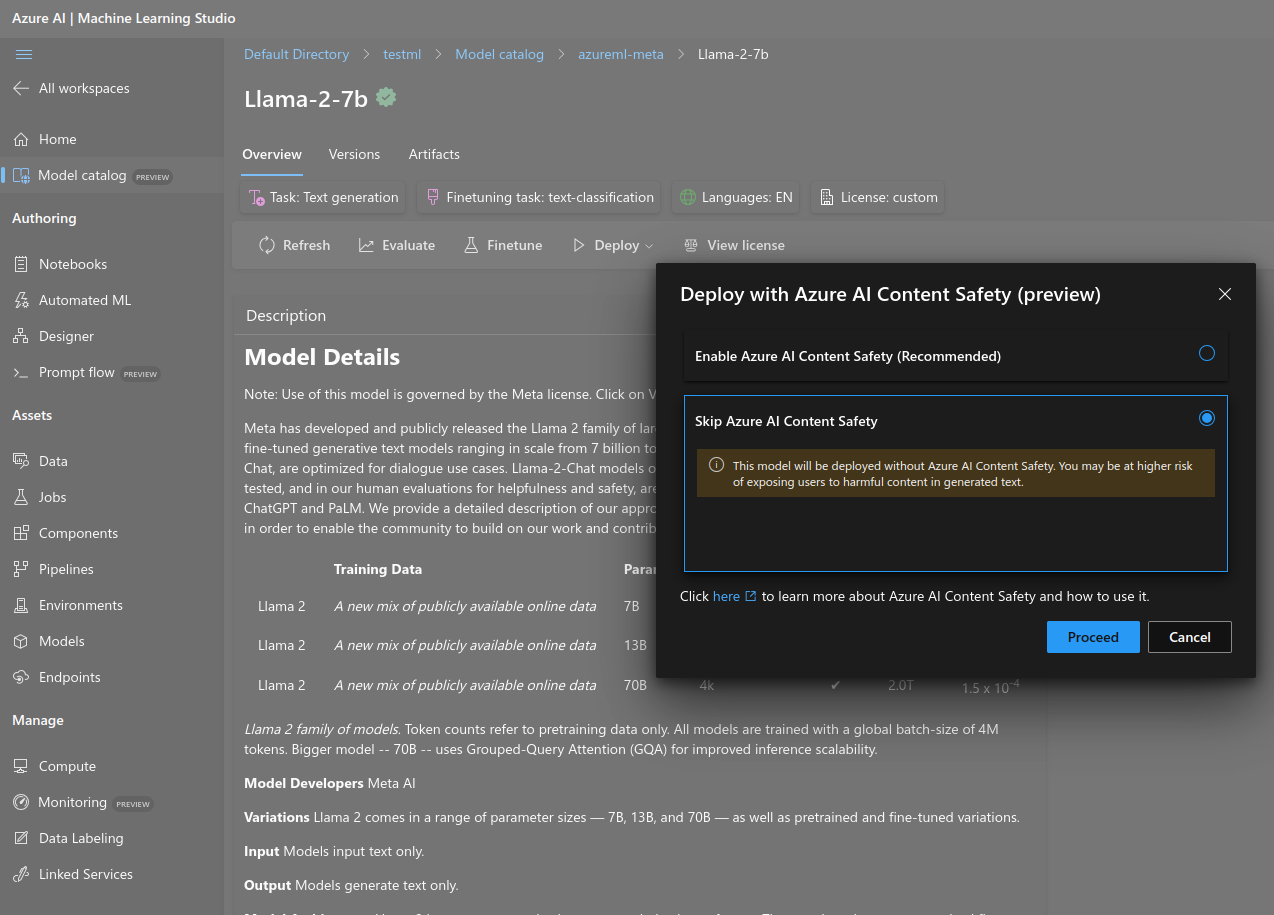Viewport: 1274px width, 915px height.
Task: Switch to the Versions tab
Action: 354,154
